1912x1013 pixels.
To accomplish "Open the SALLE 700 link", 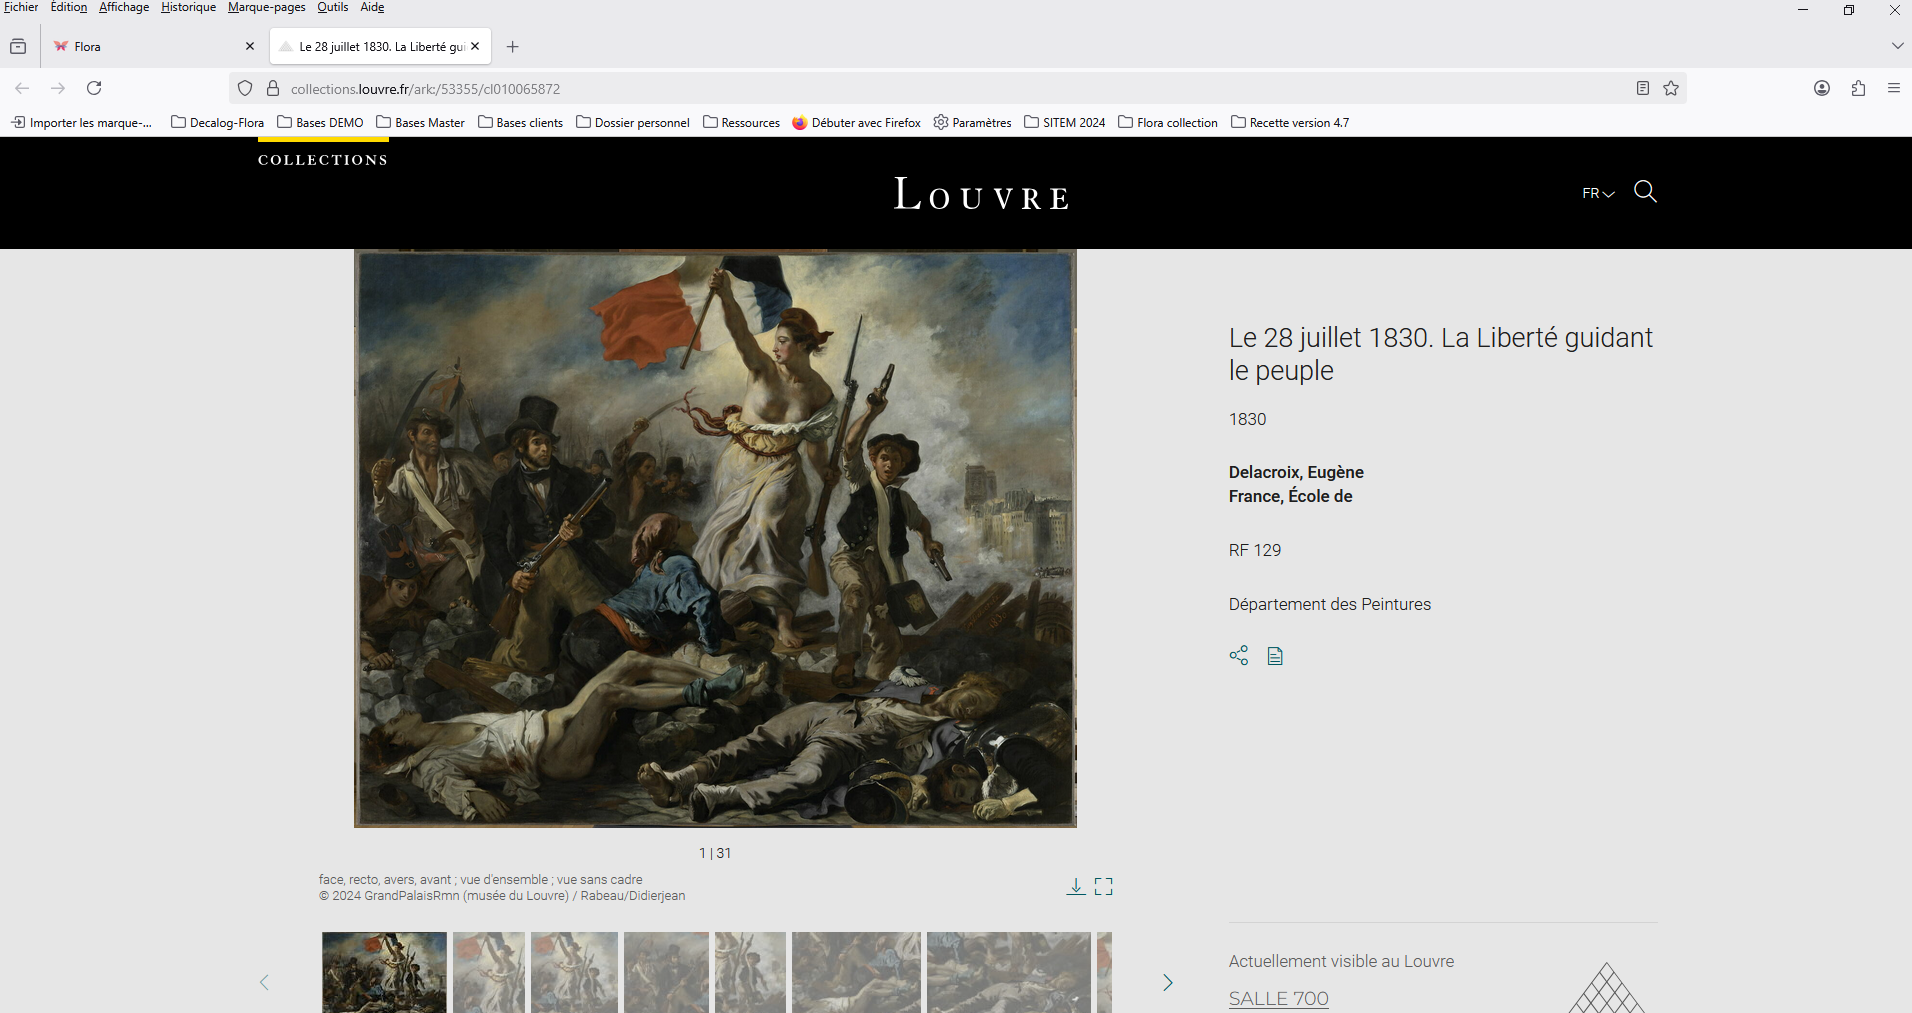I will (x=1278, y=998).
